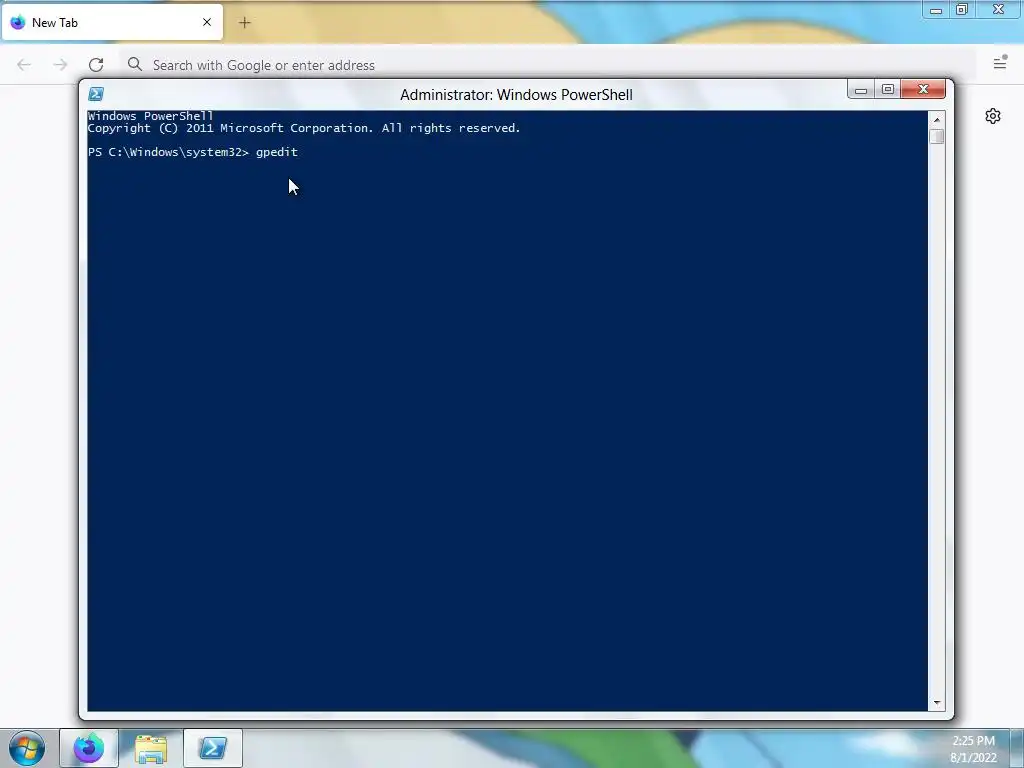Switch to Firefox in taskbar

coord(89,748)
